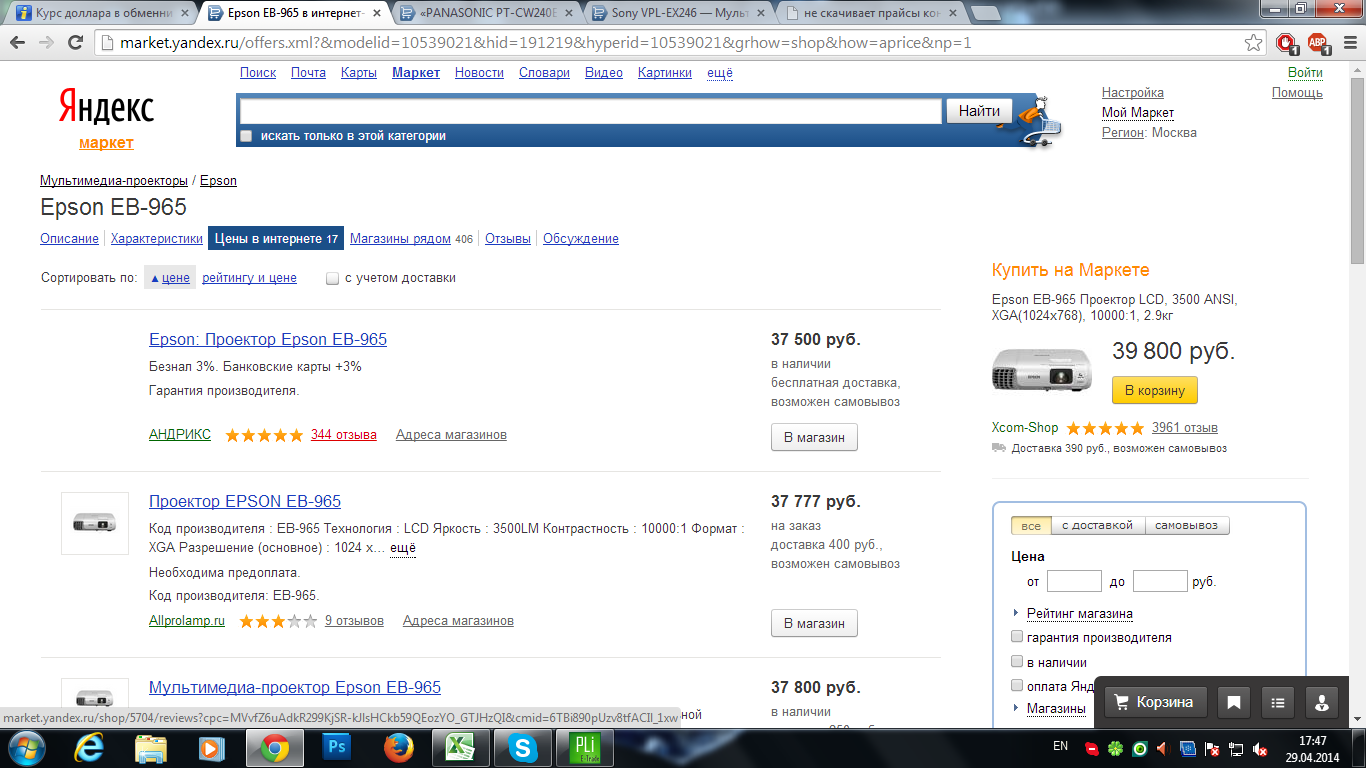The image size is (1366, 768).
Task: Click the red stop-hand extension icon
Action: (1286, 43)
